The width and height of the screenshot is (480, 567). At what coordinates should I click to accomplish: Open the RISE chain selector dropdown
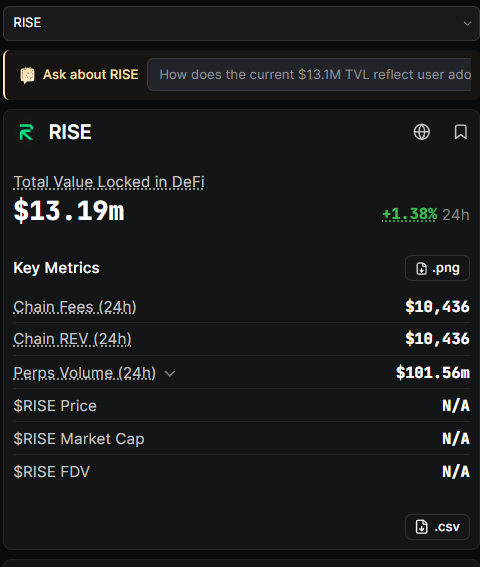click(241, 23)
